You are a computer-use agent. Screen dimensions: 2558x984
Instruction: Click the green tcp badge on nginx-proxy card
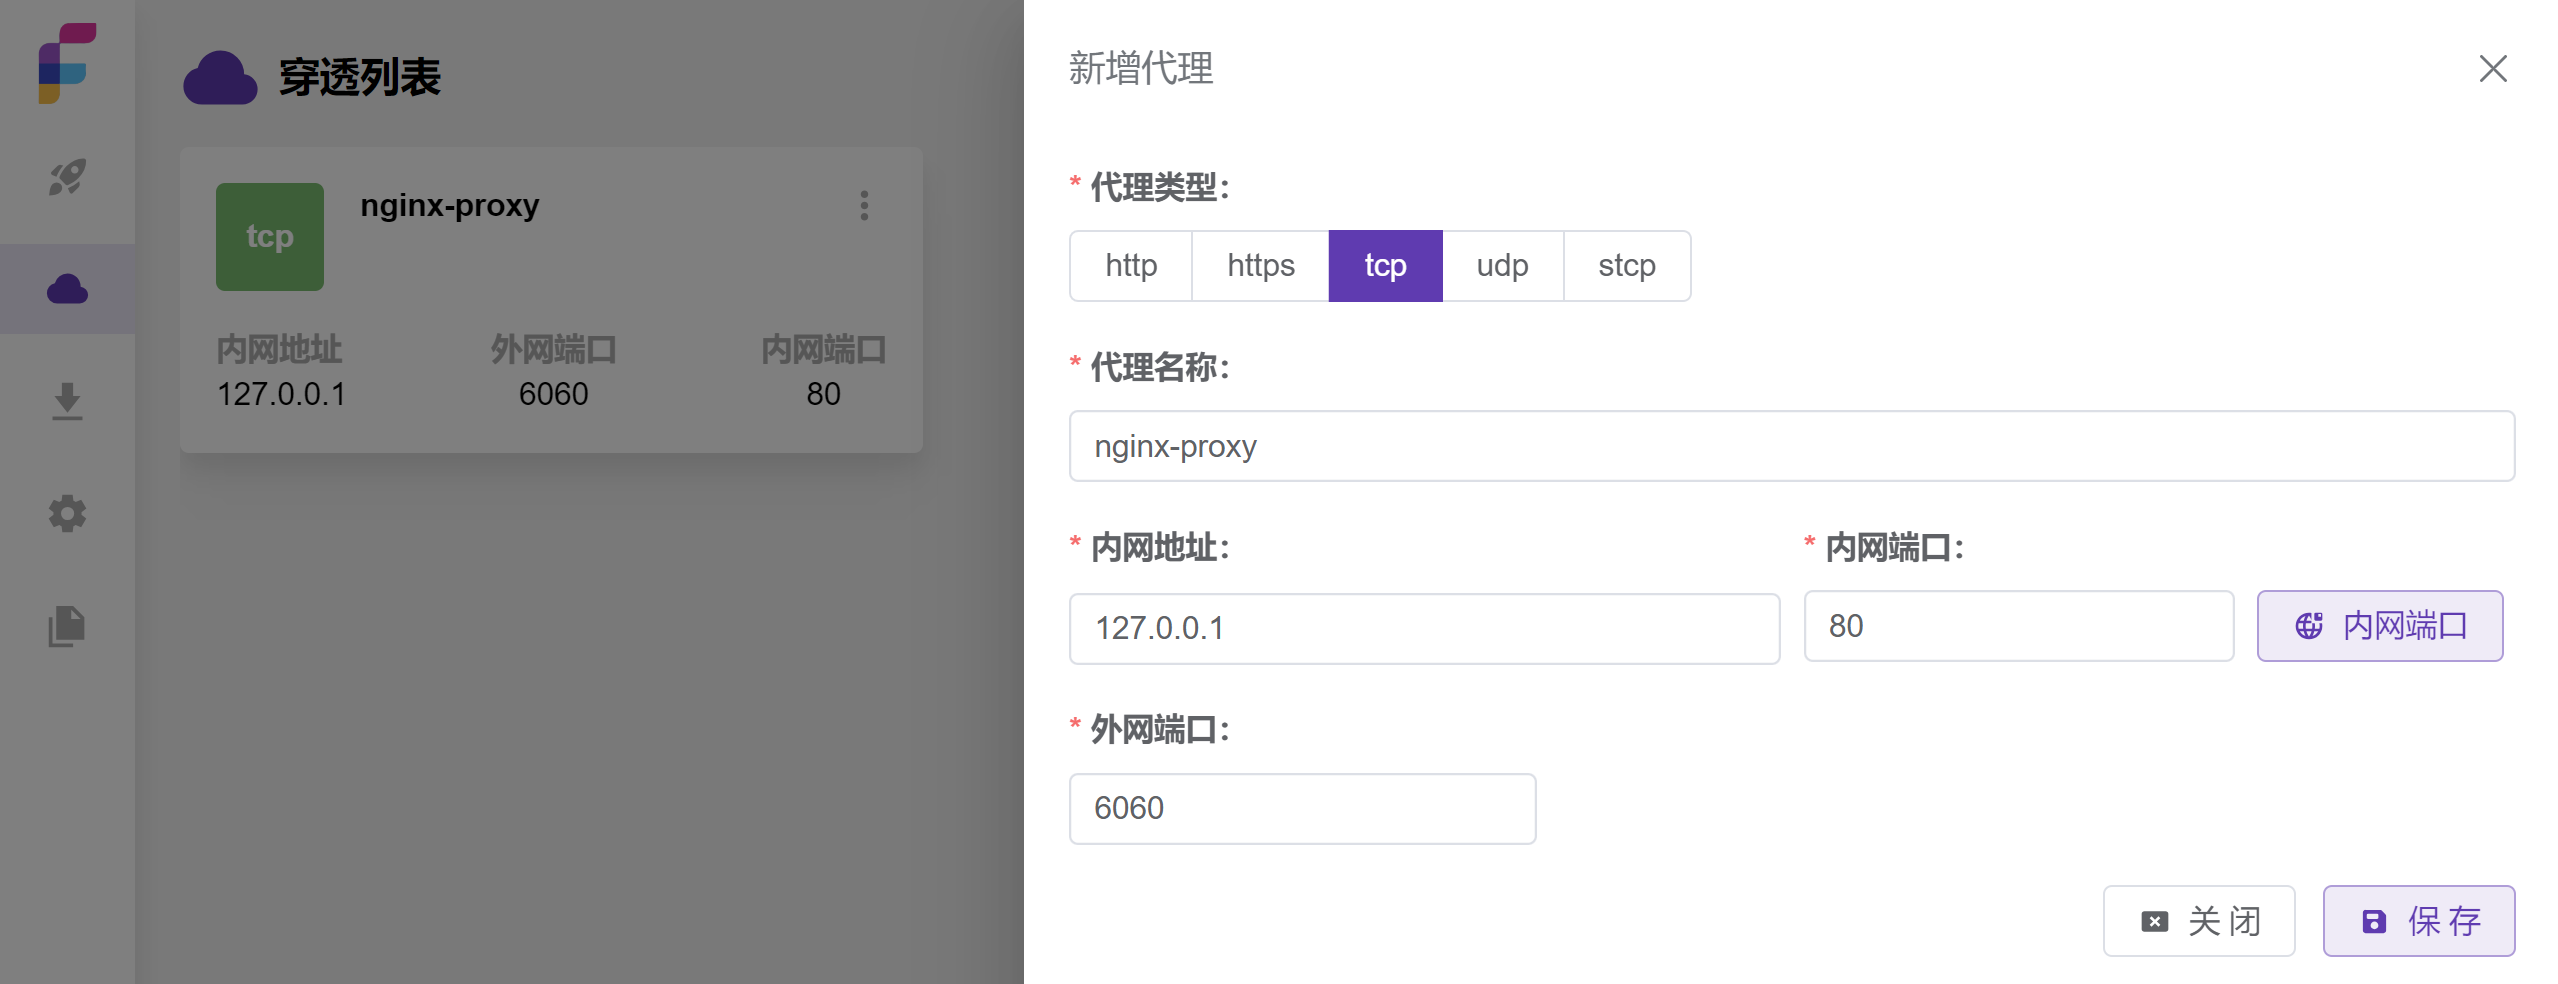(270, 237)
